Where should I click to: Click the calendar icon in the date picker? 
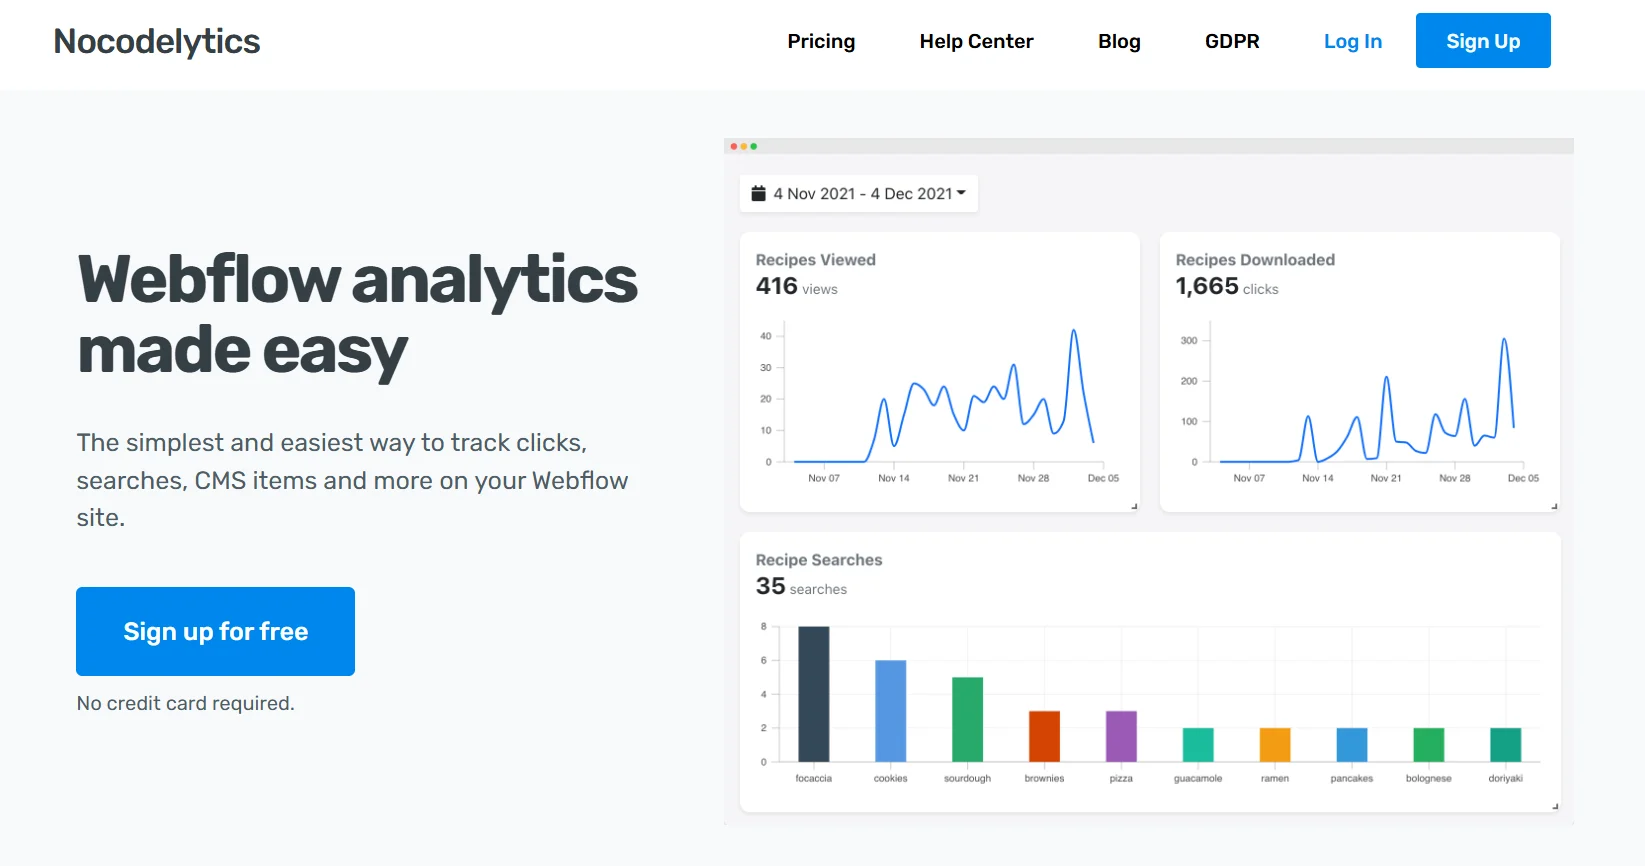coord(758,193)
